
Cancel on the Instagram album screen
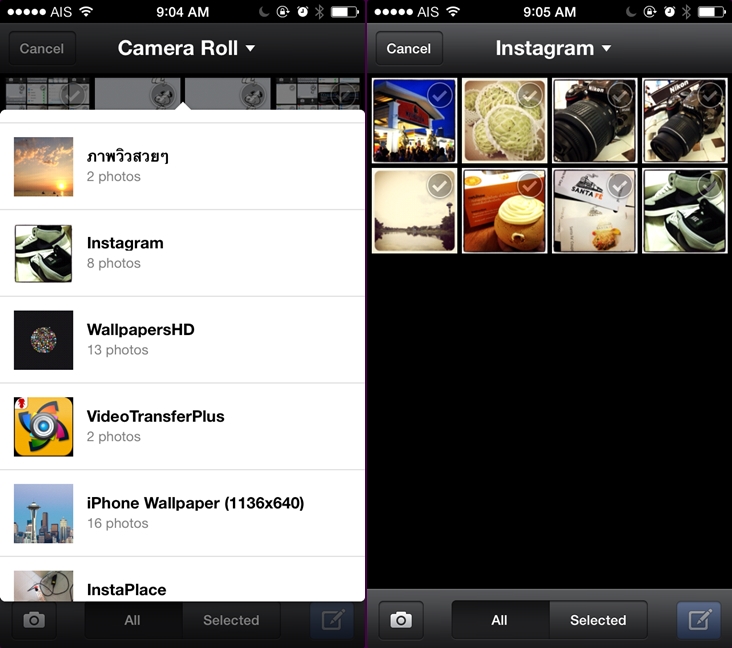click(409, 48)
